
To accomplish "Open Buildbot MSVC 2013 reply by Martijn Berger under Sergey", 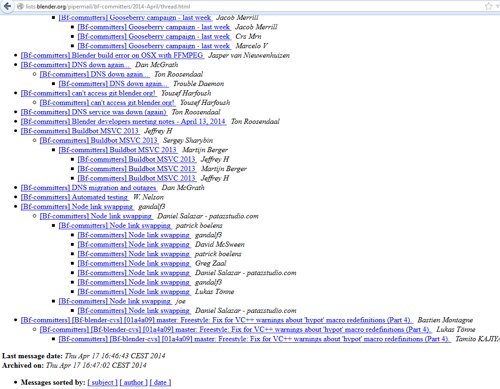I will (x=118, y=150).
